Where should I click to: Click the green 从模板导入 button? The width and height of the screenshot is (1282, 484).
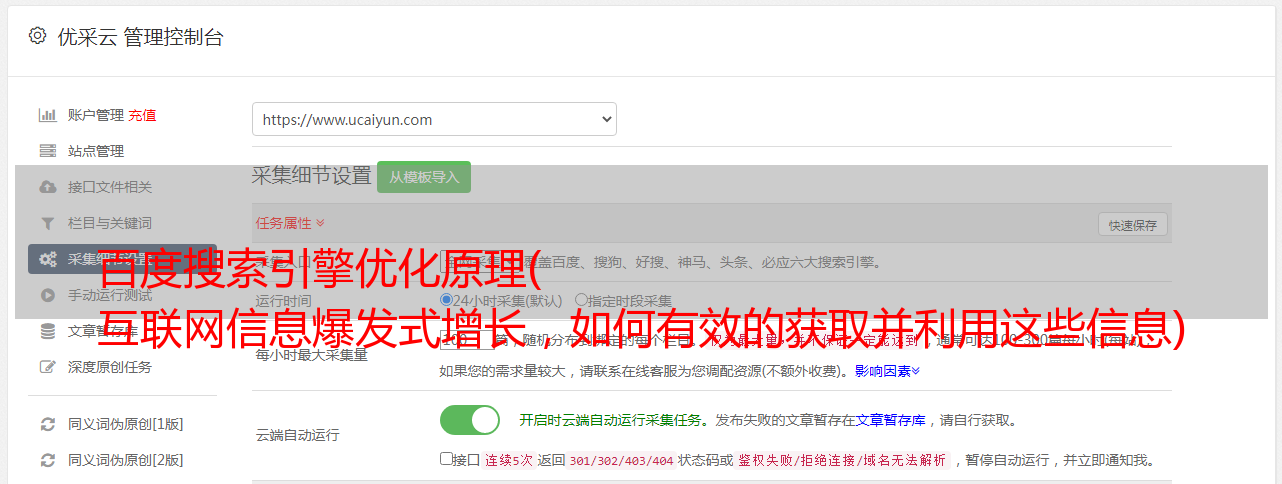pos(424,177)
